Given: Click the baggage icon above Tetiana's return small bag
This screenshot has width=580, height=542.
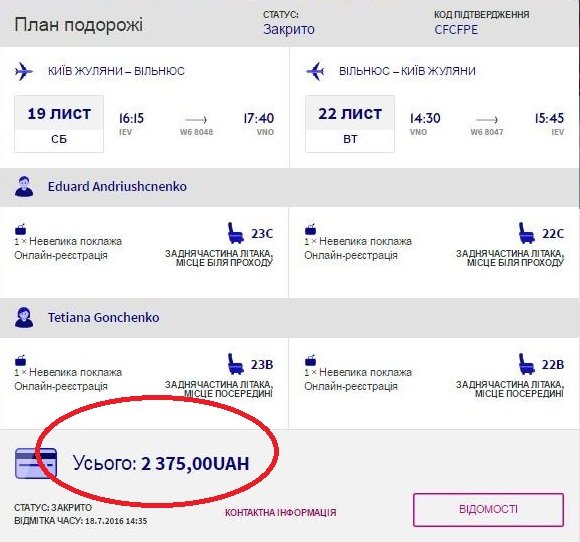Looking at the screenshot, I should click(310, 360).
